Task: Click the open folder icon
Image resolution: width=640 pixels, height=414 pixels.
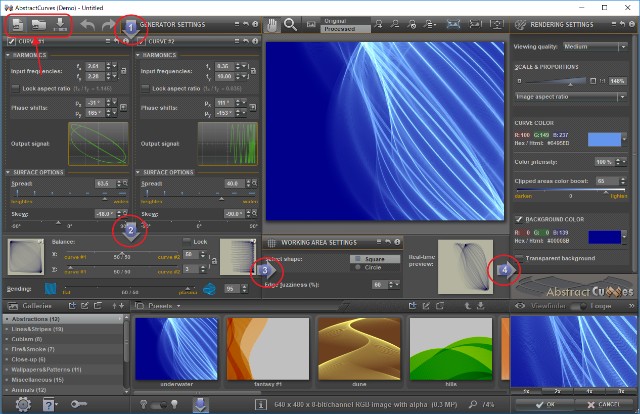Action: tap(39, 25)
